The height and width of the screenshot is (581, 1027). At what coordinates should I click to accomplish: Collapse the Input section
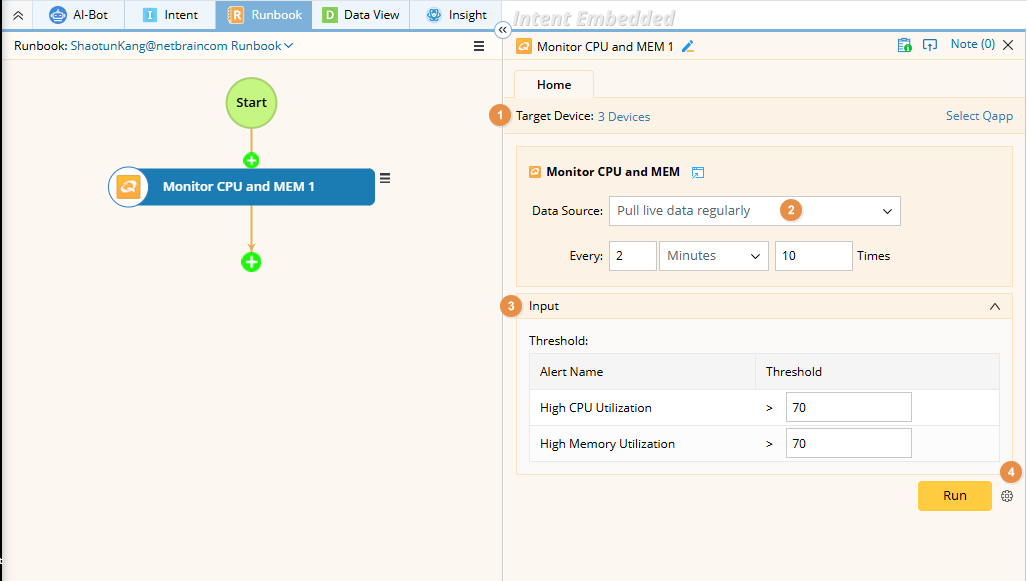[x=995, y=307]
